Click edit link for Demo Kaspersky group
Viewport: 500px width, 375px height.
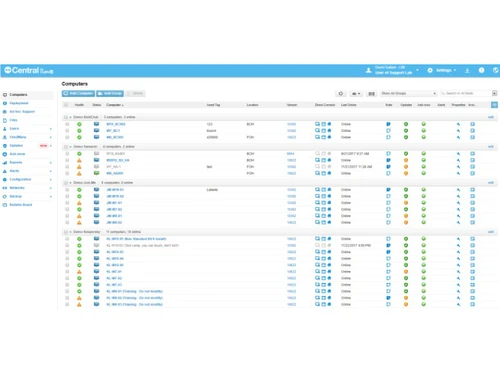pos(491,232)
